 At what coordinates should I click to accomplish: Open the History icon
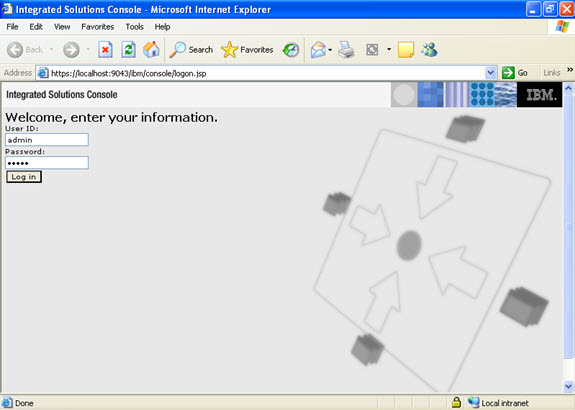291,50
